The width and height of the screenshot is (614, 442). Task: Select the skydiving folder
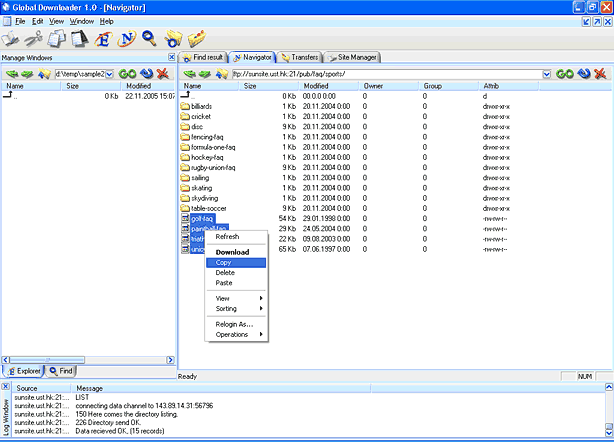(x=199, y=198)
